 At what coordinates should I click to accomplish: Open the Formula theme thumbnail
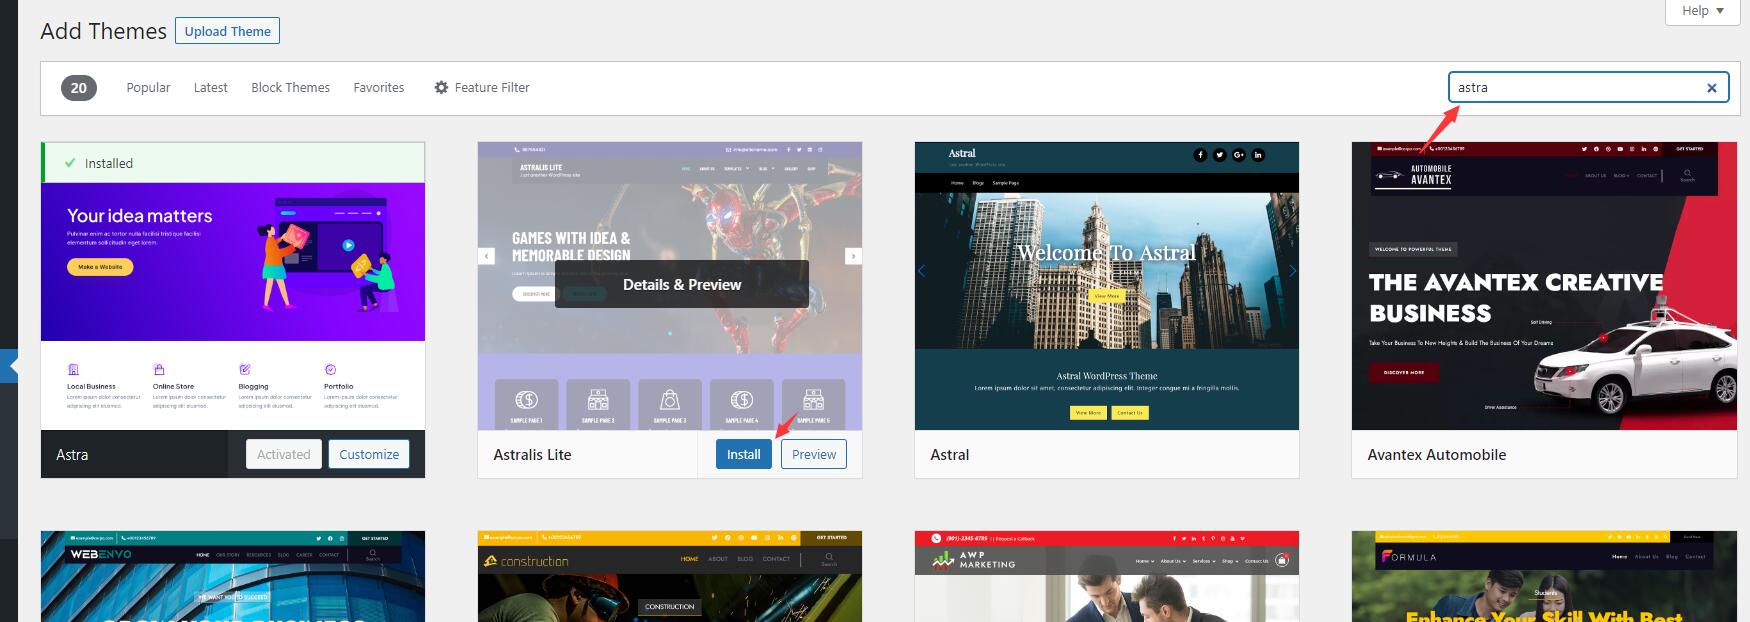(1544, 576)
